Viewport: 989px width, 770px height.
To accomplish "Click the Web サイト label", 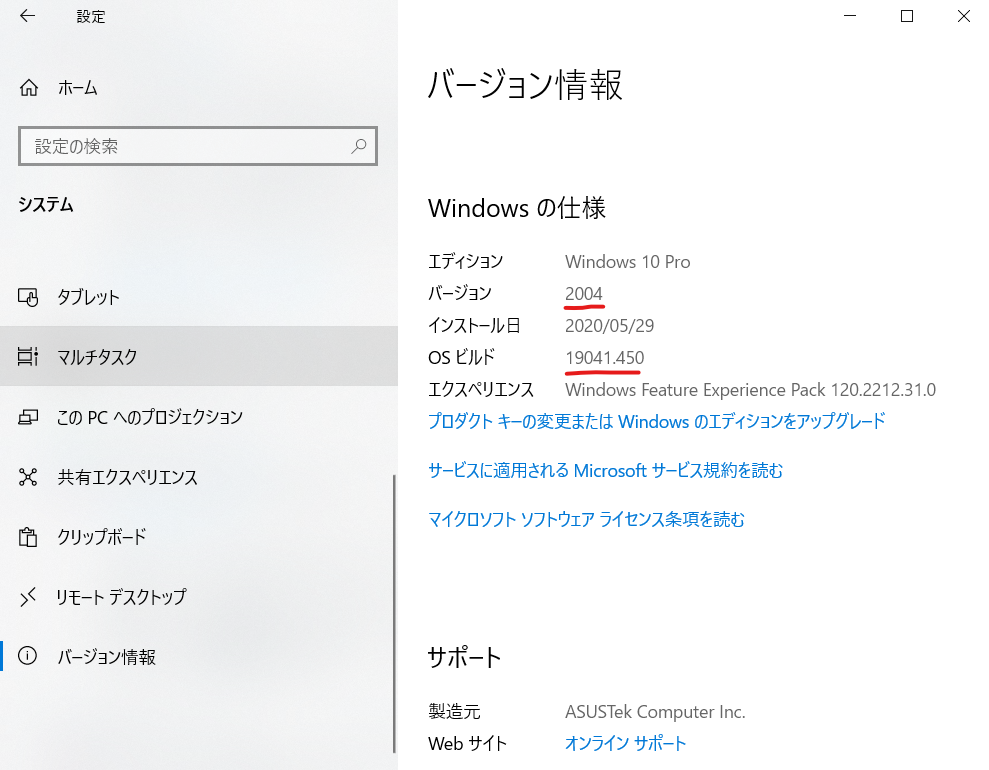I will [x=467, y=744].
